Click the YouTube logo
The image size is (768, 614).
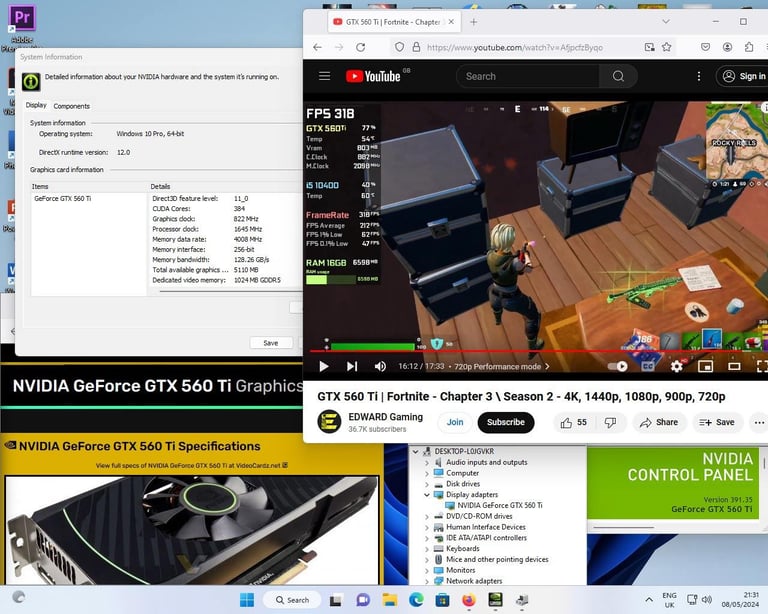tap(373, 76)
